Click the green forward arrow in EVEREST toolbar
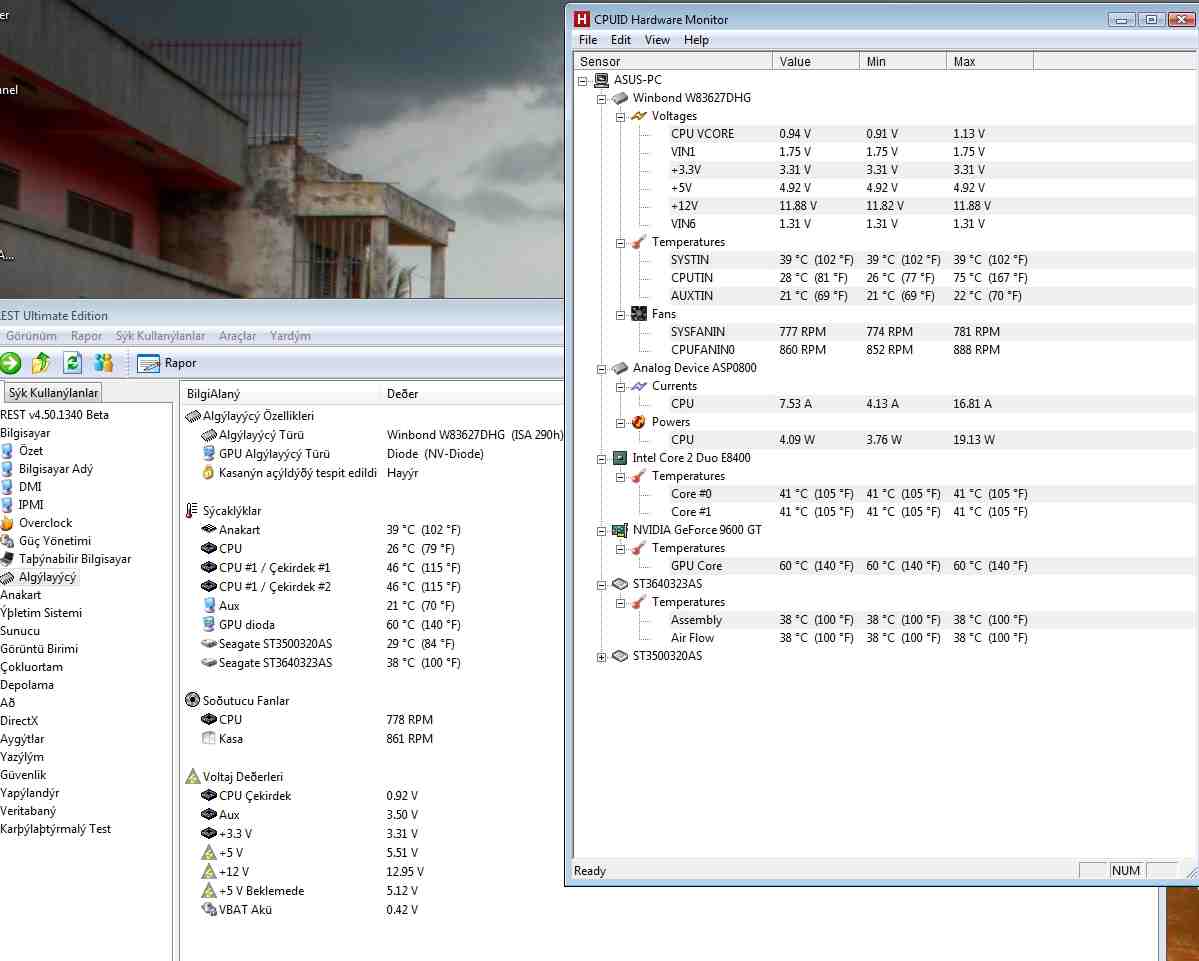Image resolution: width=1199 pixels, height=961 pixels. (10, 363)
